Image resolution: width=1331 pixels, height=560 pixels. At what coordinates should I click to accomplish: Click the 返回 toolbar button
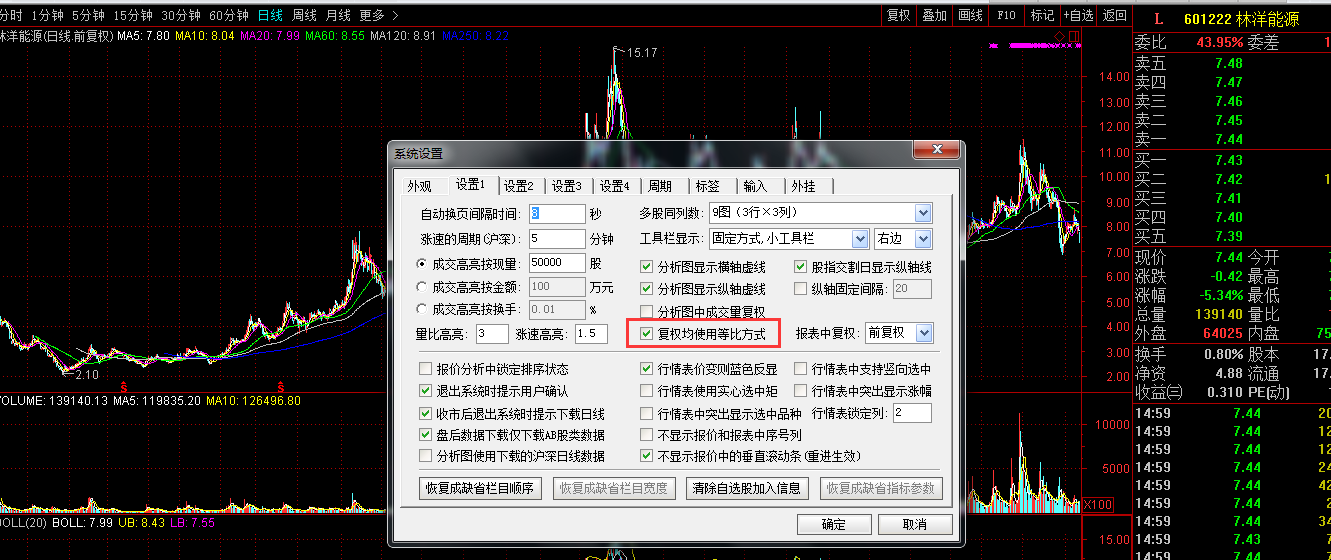[1114, 15]
